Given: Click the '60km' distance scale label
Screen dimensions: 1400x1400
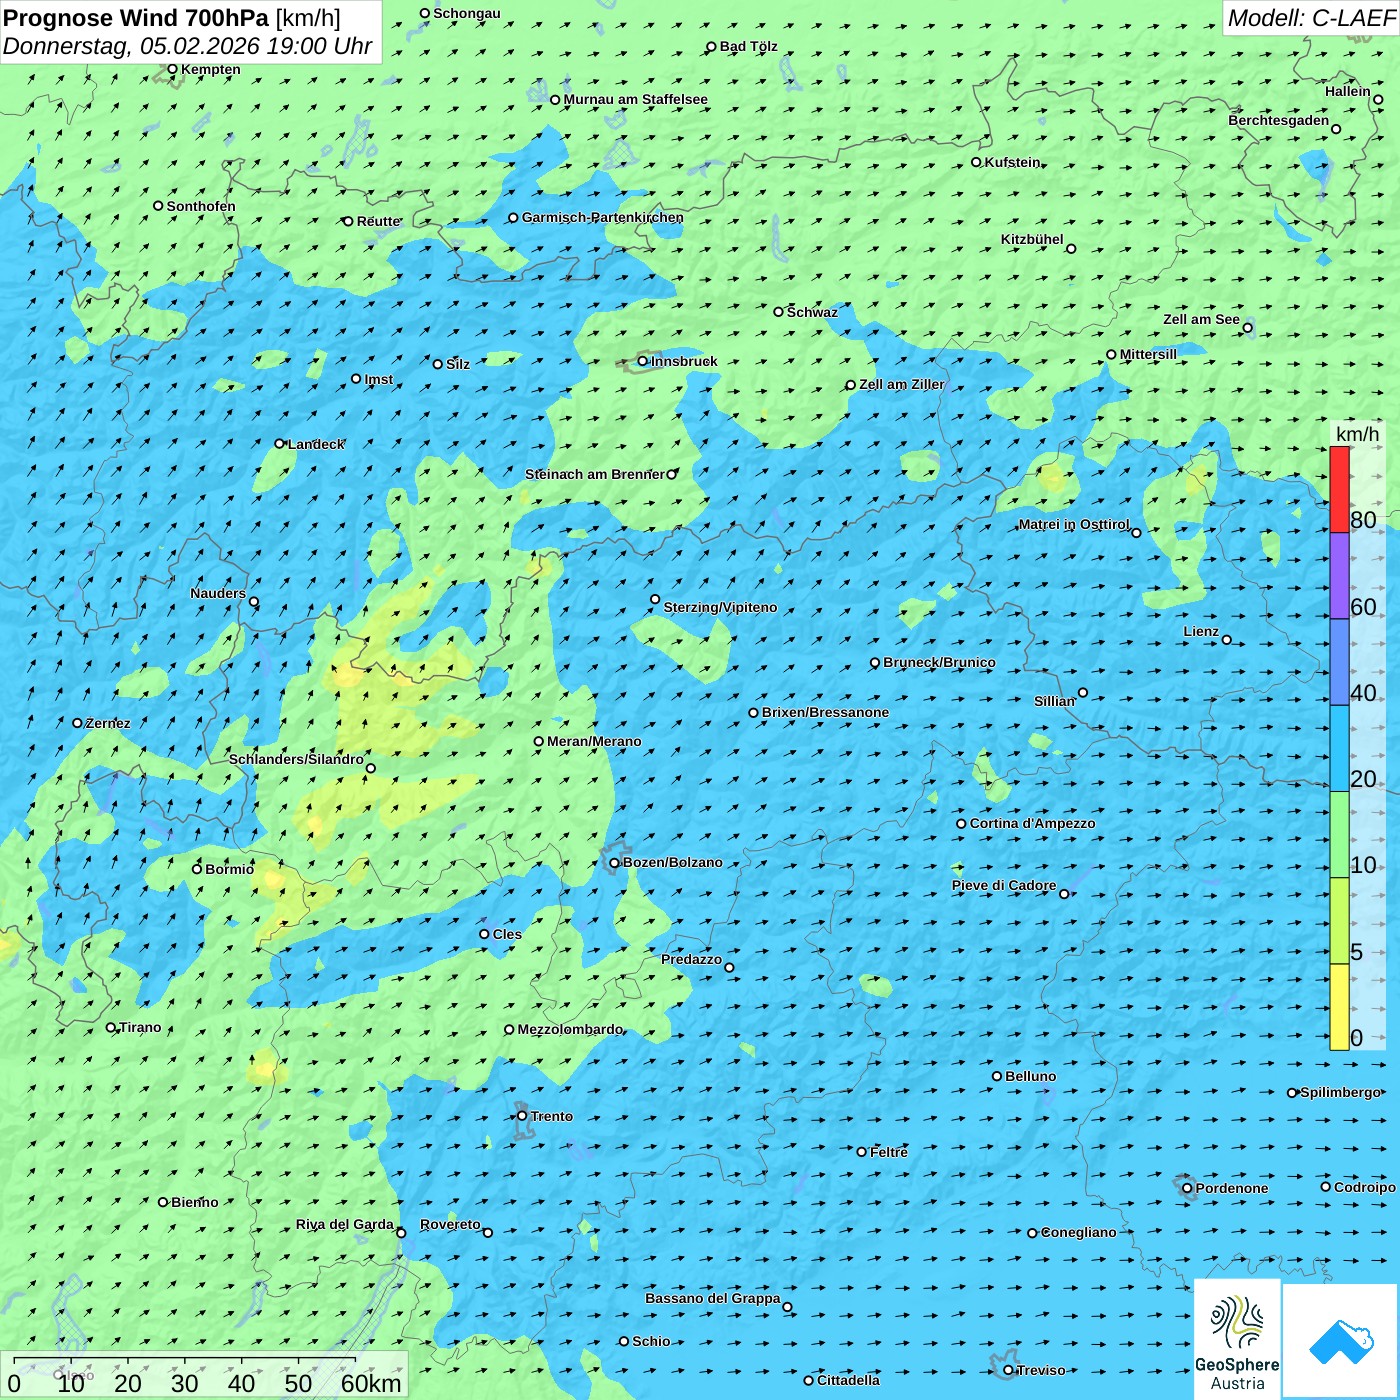Looking at the screenshot, I should tap(371, 1383).
